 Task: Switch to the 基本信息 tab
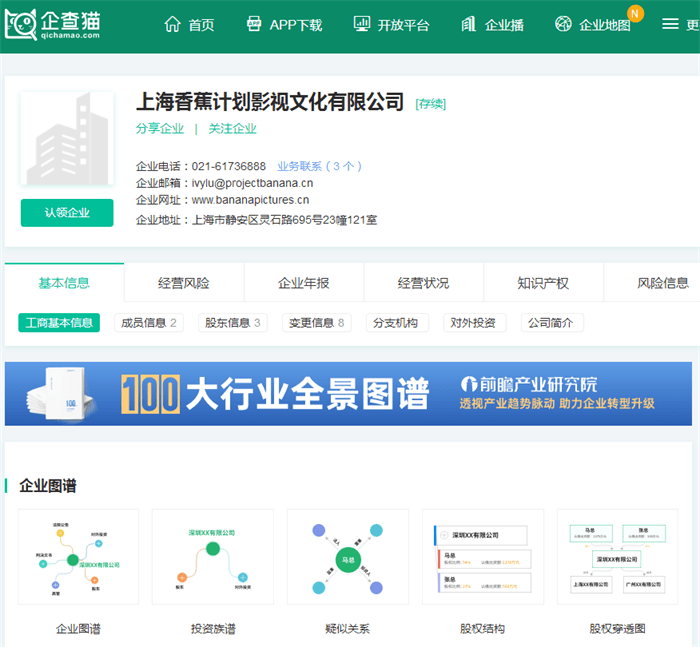(x=64, y=283)
